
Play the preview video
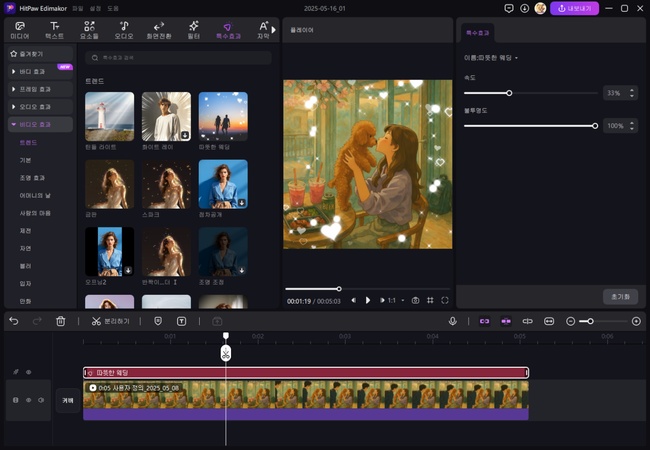pos(368,300)
